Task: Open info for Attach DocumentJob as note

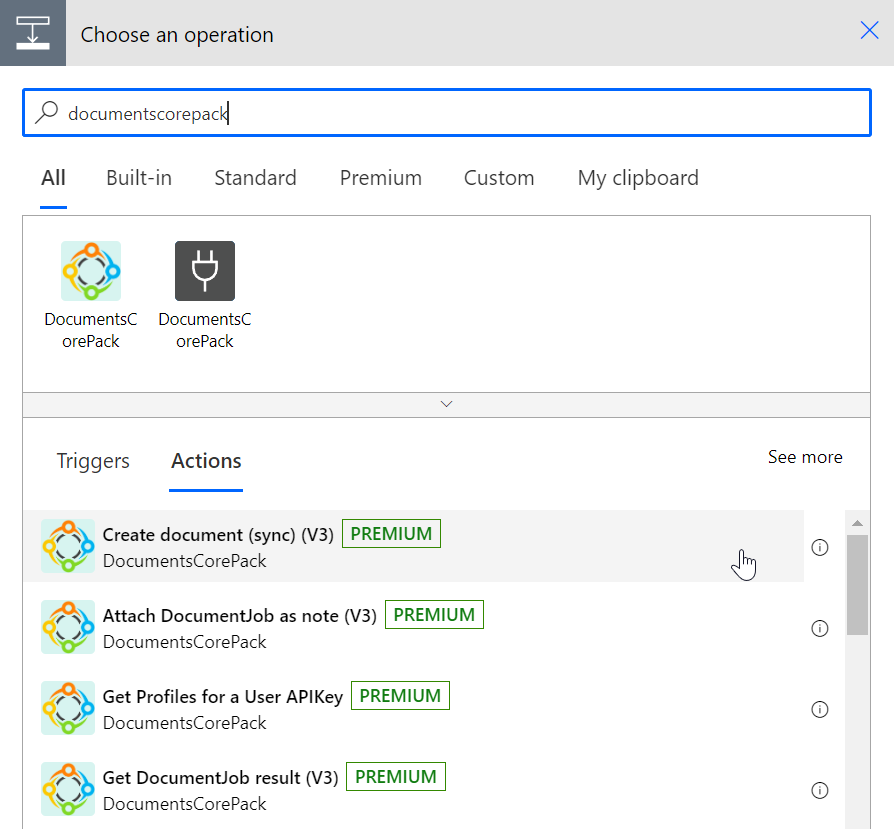Action: [819, 628]
